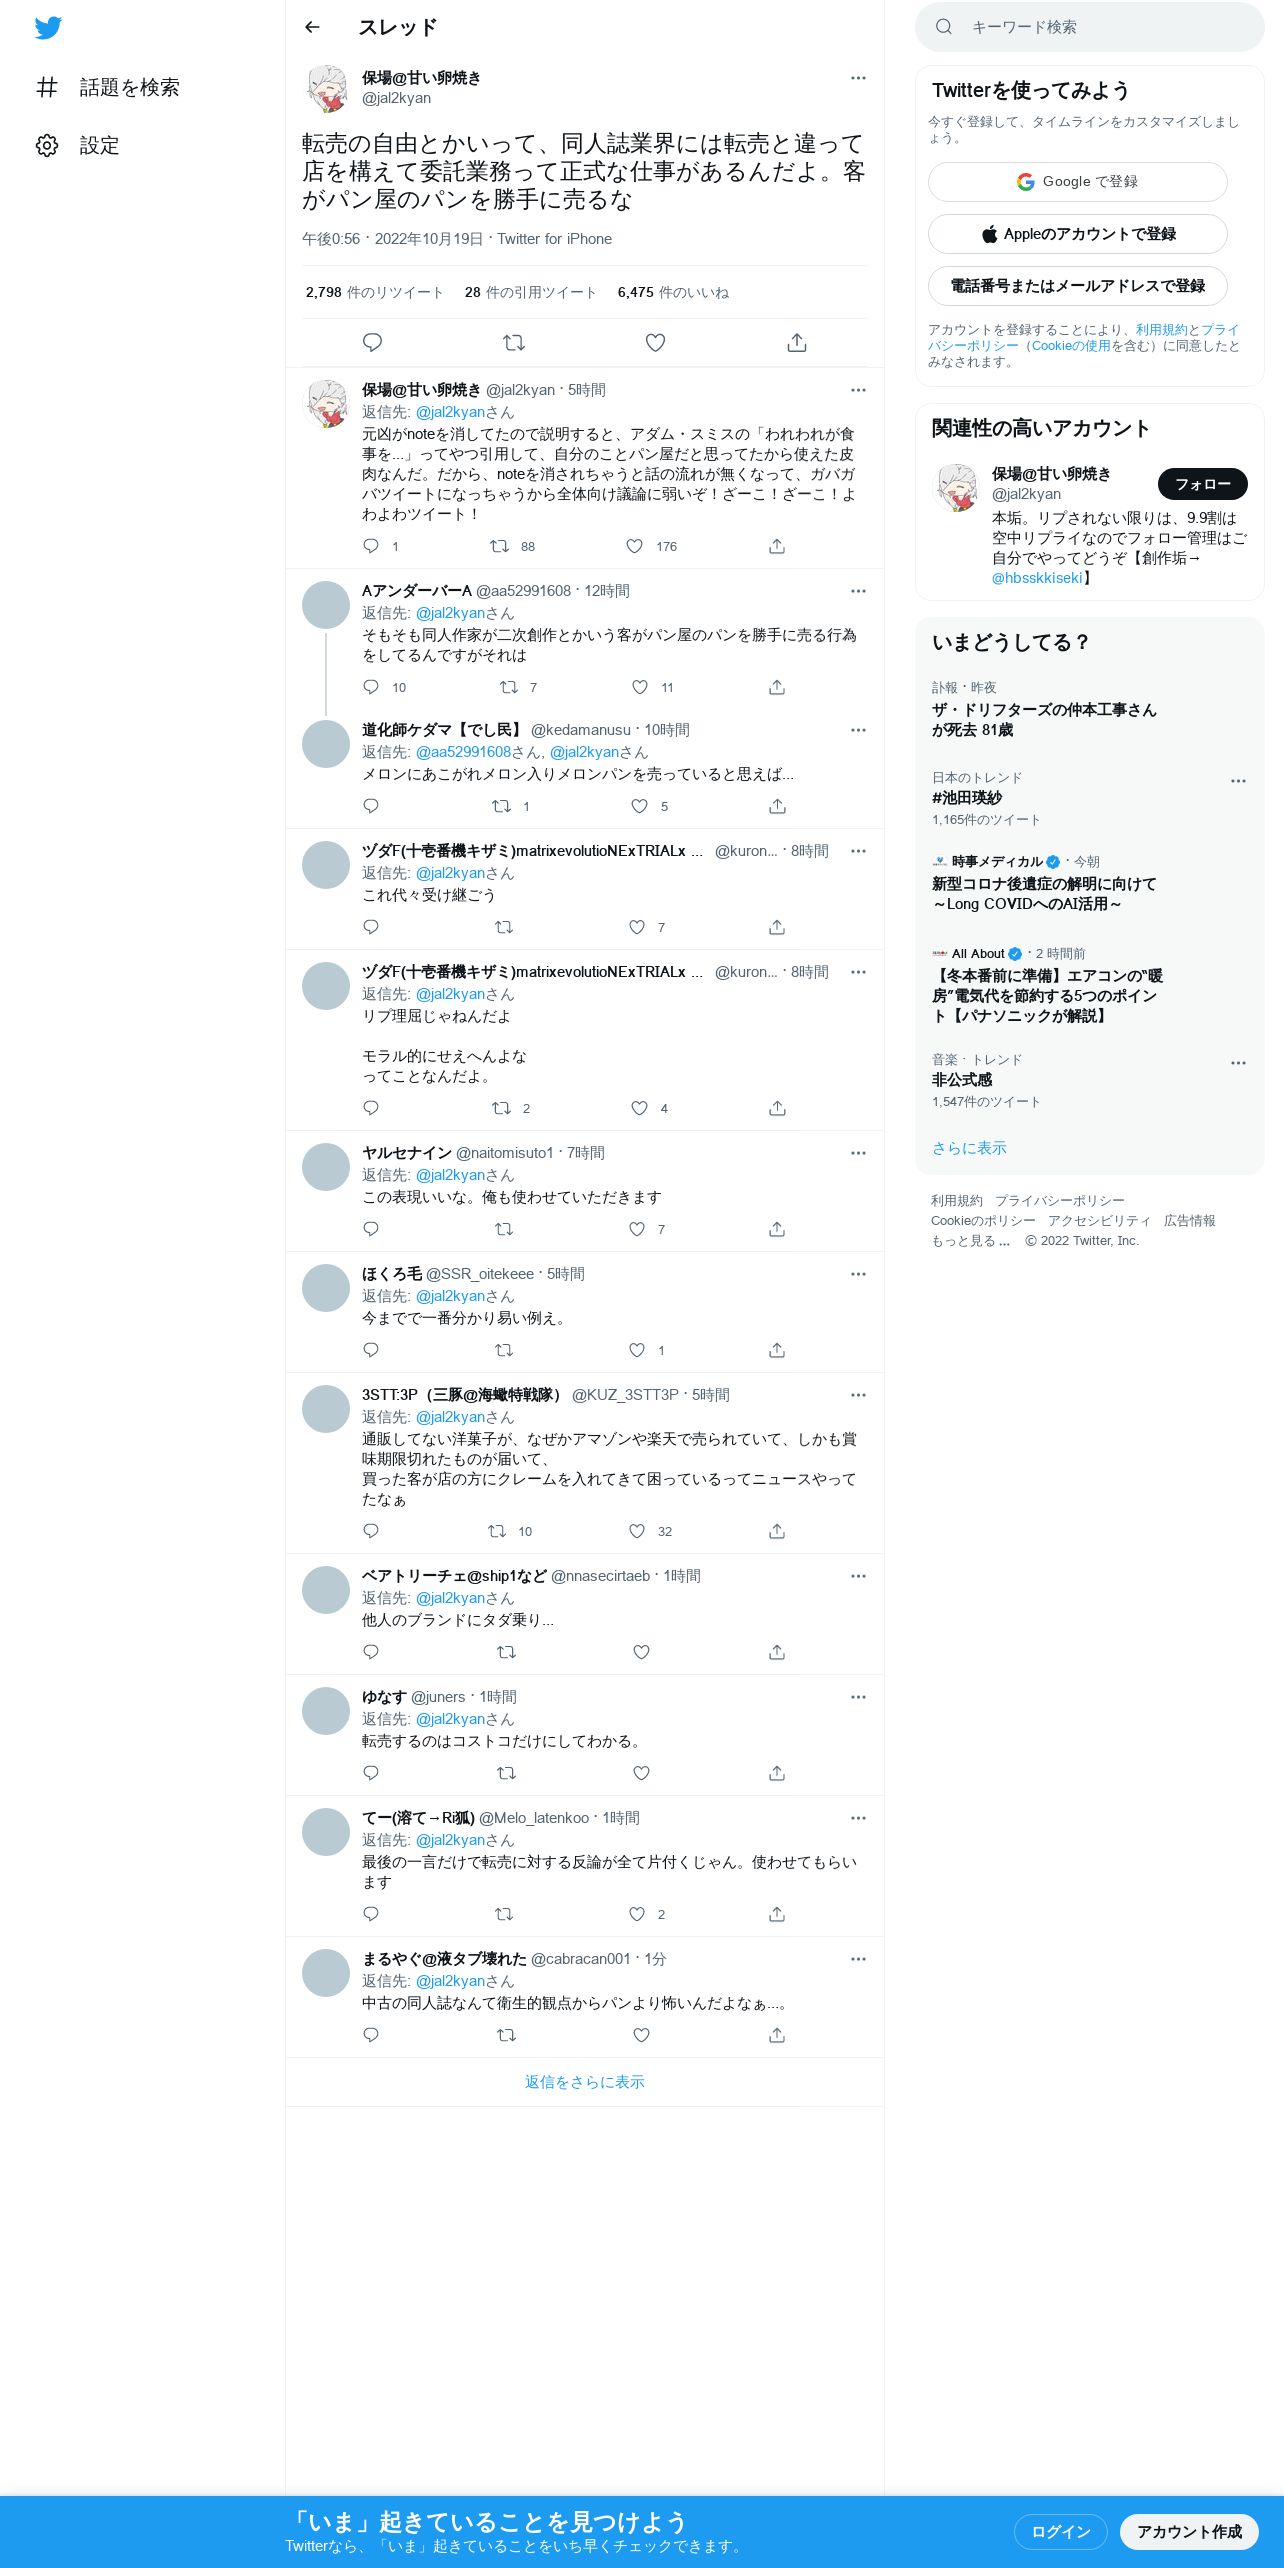Image resolution: width=1284 pixels, height=2568 pixels.
Task: Sign up with Google で登録 button
Action: pyautogui.click(x=1077, y=182)
